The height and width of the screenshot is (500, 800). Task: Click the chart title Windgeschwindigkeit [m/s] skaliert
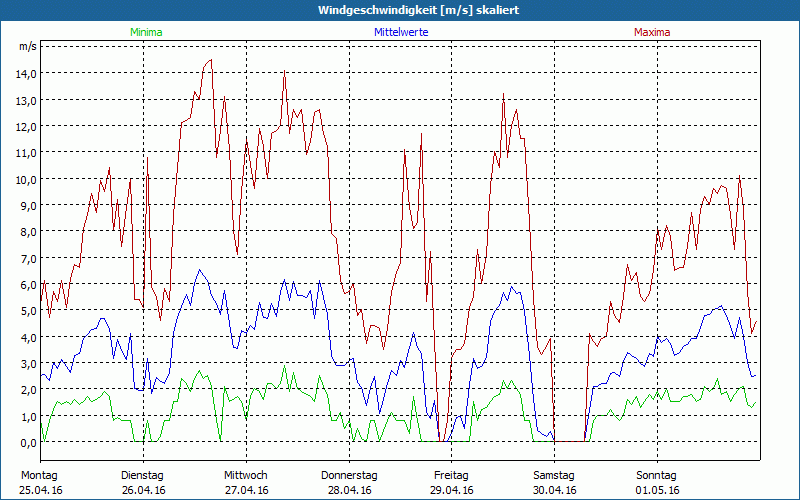click(x=418, y=10)
